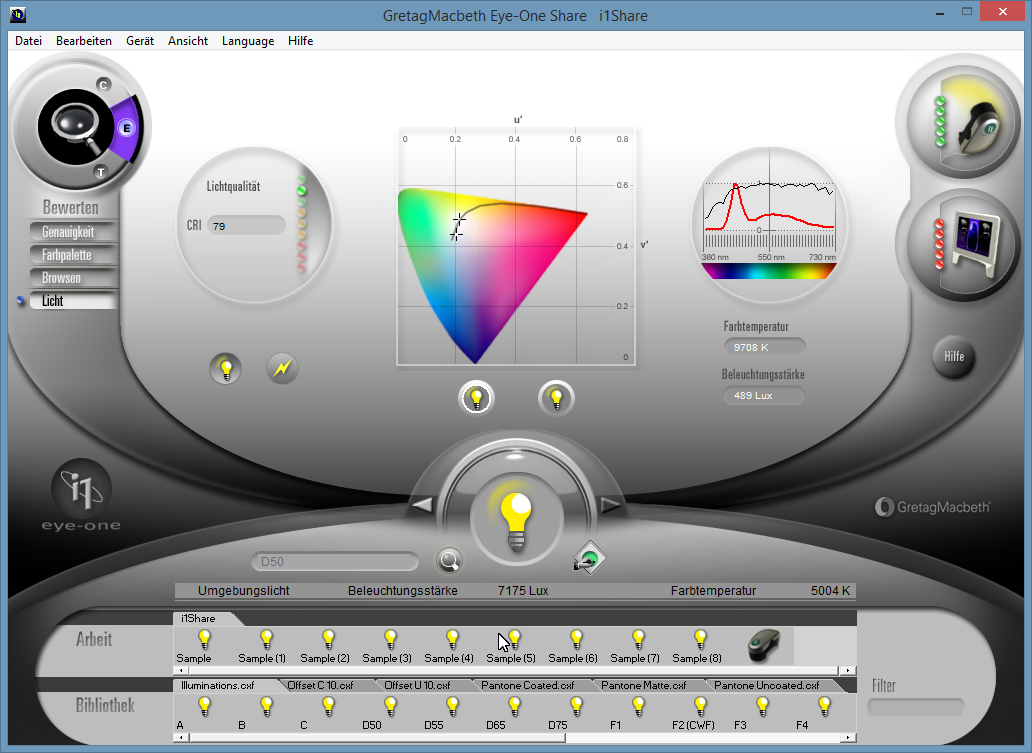The height and width of the screenshot is (753, 1032).
Task: Click the Filter input field
Action: tap(916, 707)
